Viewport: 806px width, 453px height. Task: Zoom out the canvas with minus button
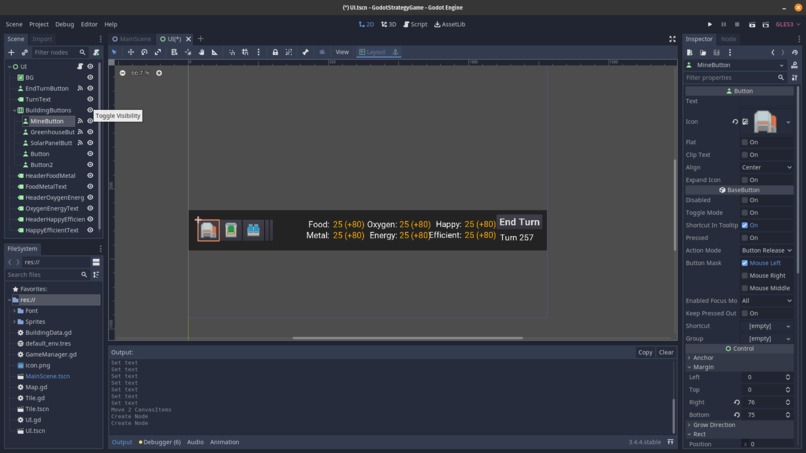click(x=122, y=73)
